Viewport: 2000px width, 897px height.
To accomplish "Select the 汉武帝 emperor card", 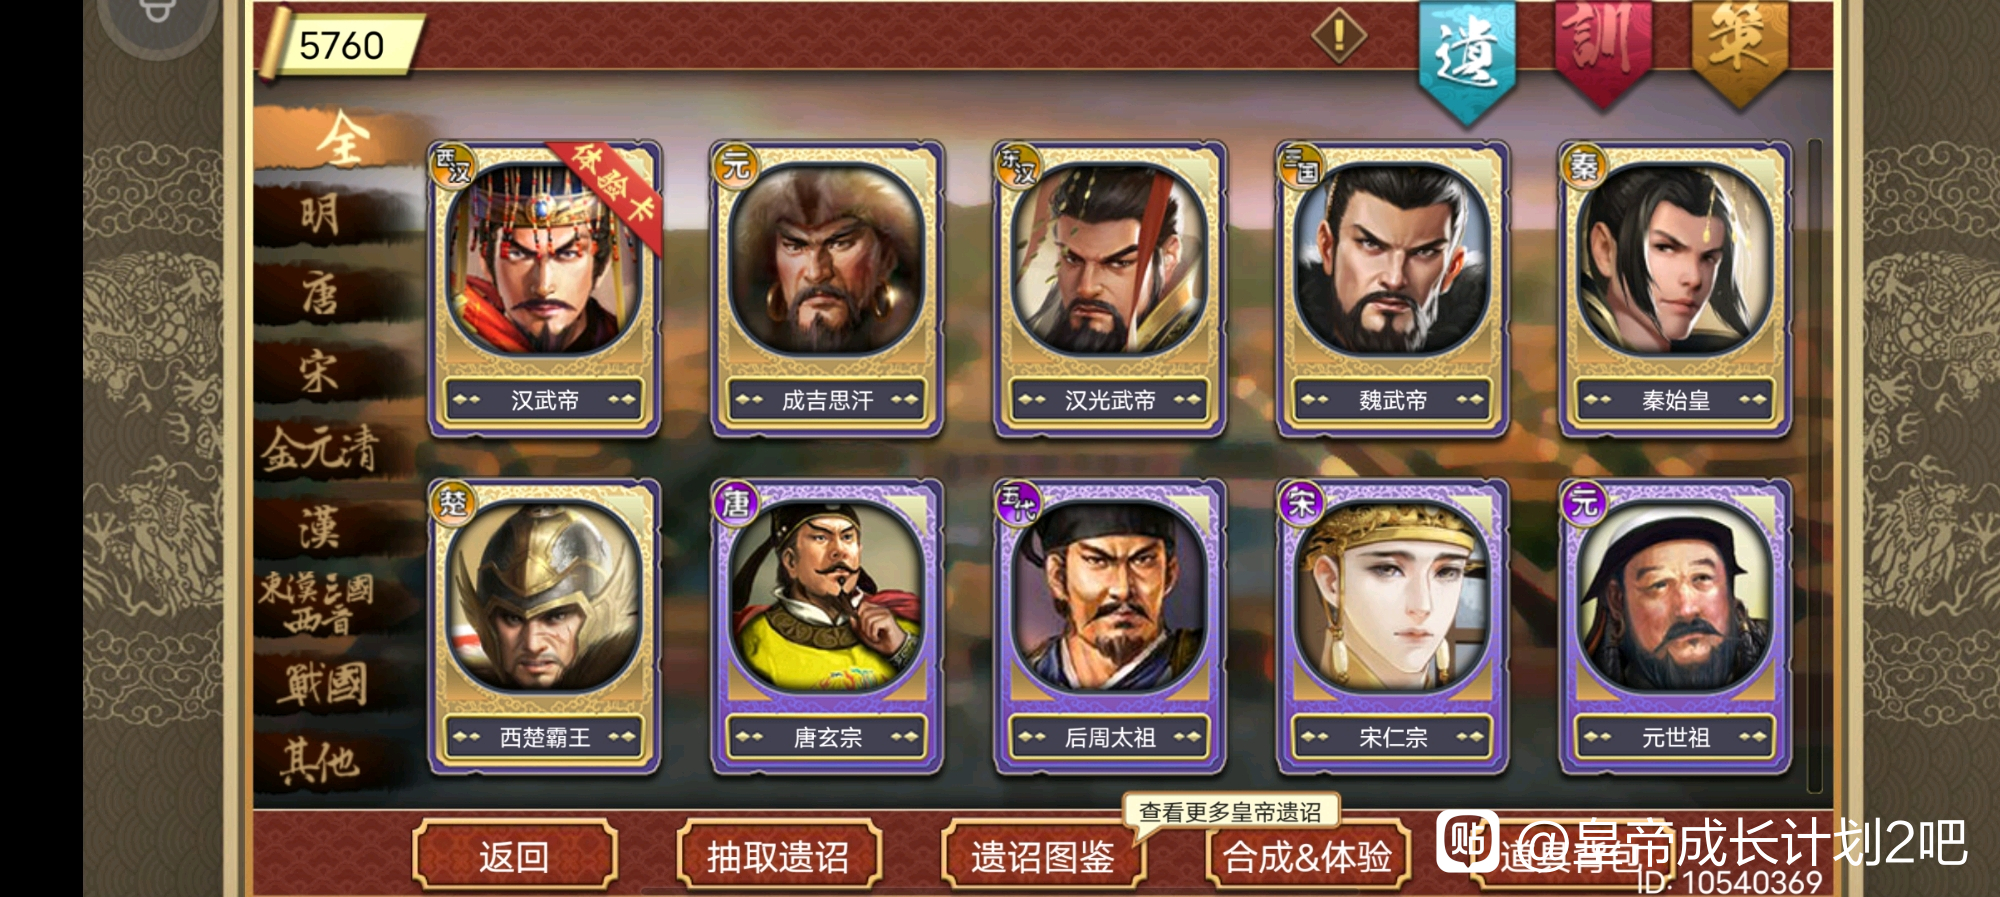I will click(x=544, y=289).
